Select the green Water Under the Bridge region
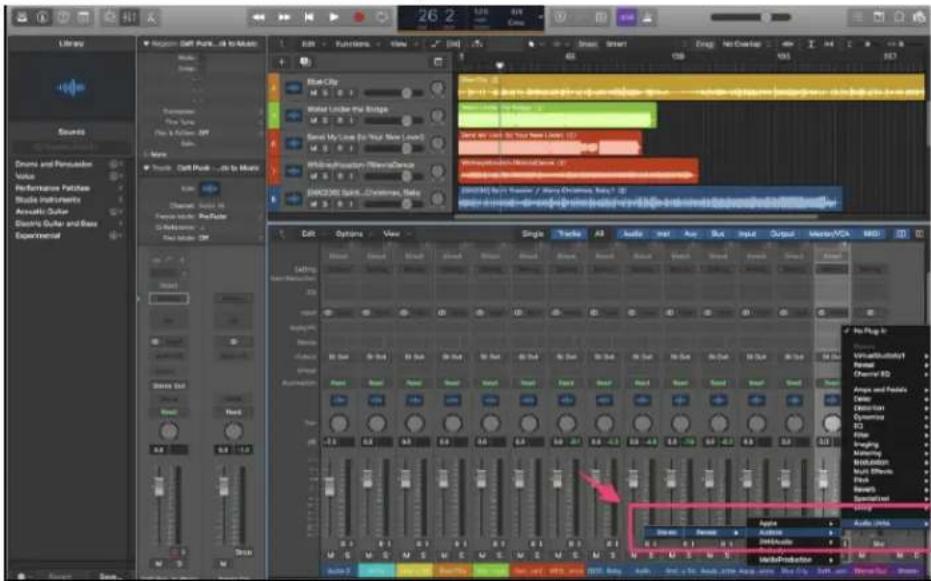The height and width of the screenshot is (581, 931). [557, 115]
